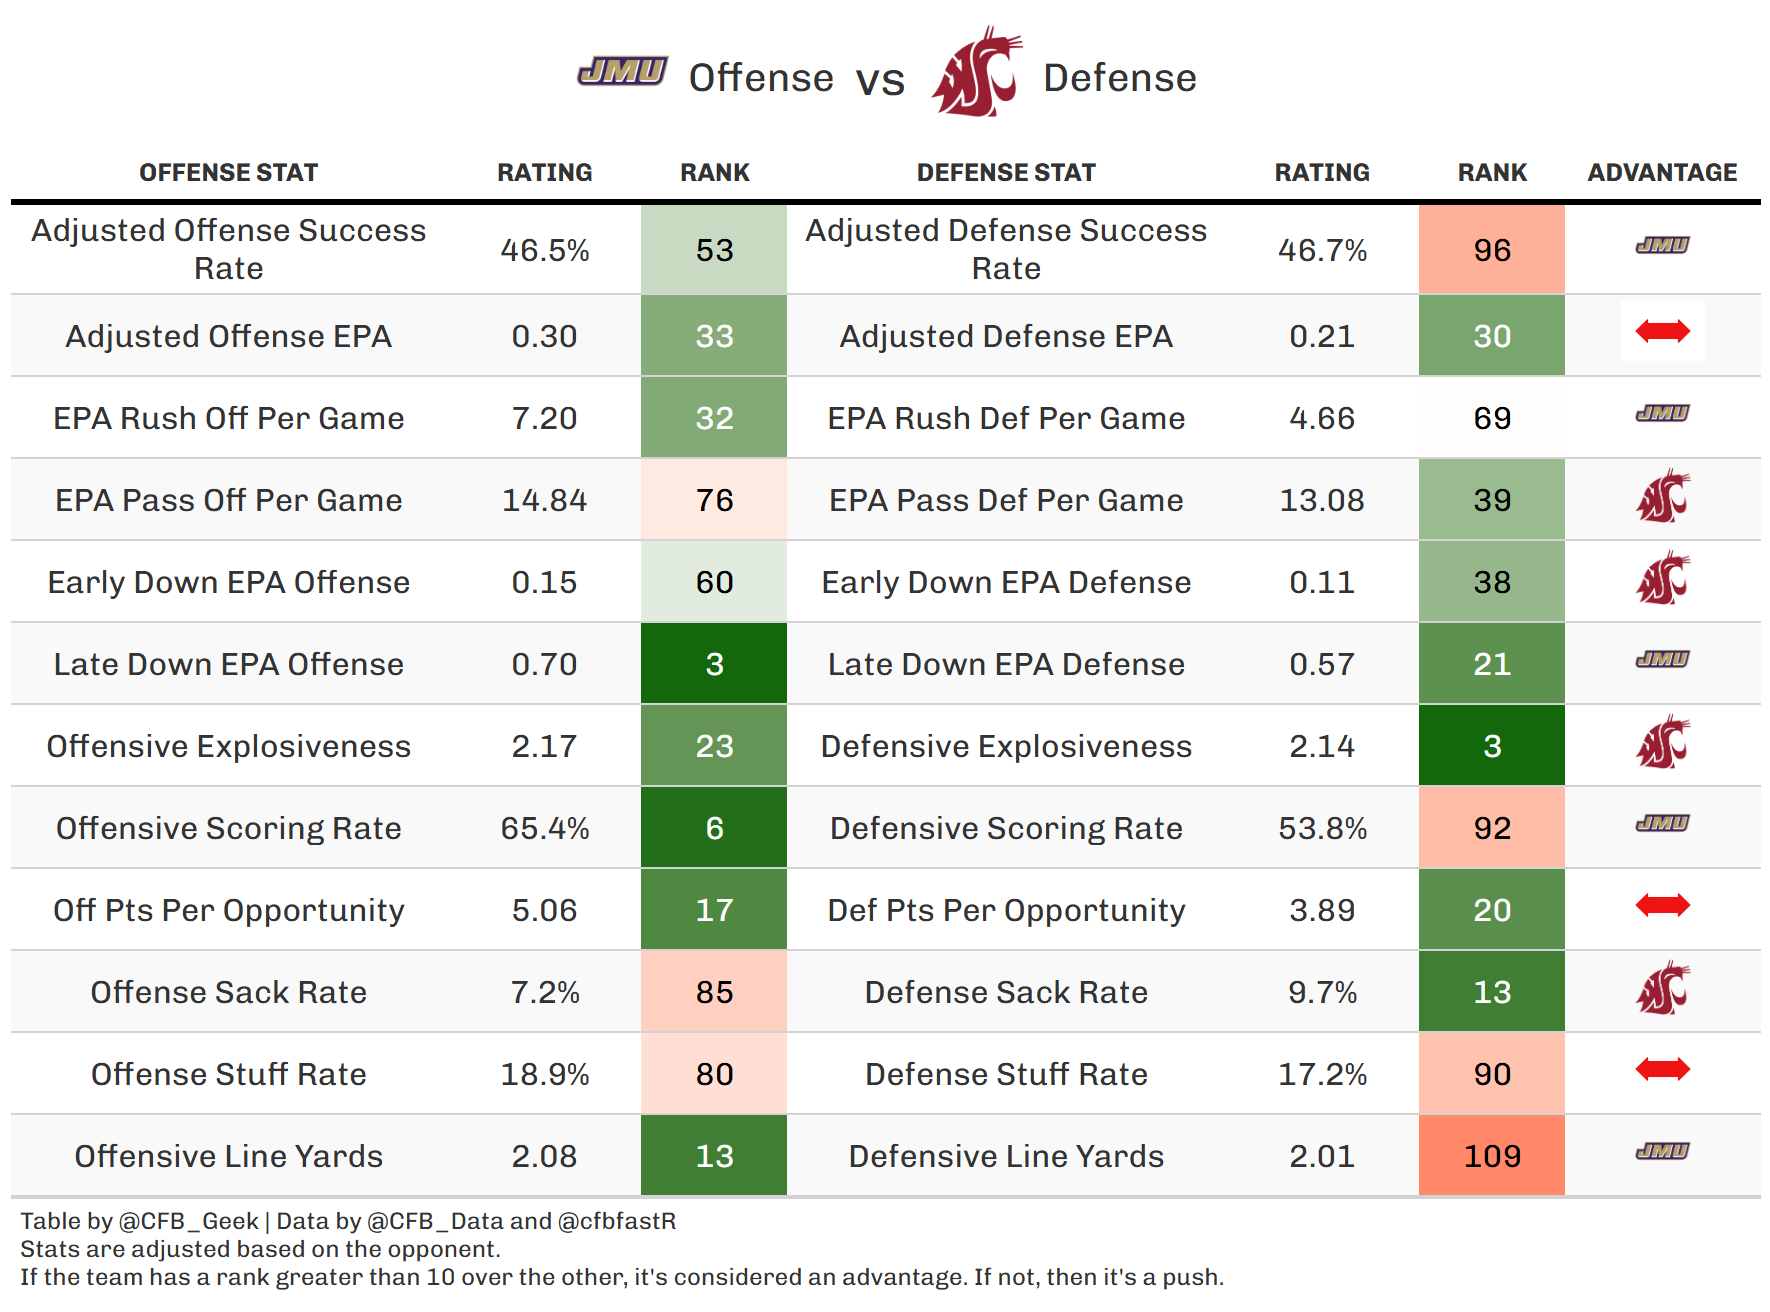Click the DEFENSE STAT column header
The height and width of the screenshot is (1312, 1770).
(x=1006, y=173)
